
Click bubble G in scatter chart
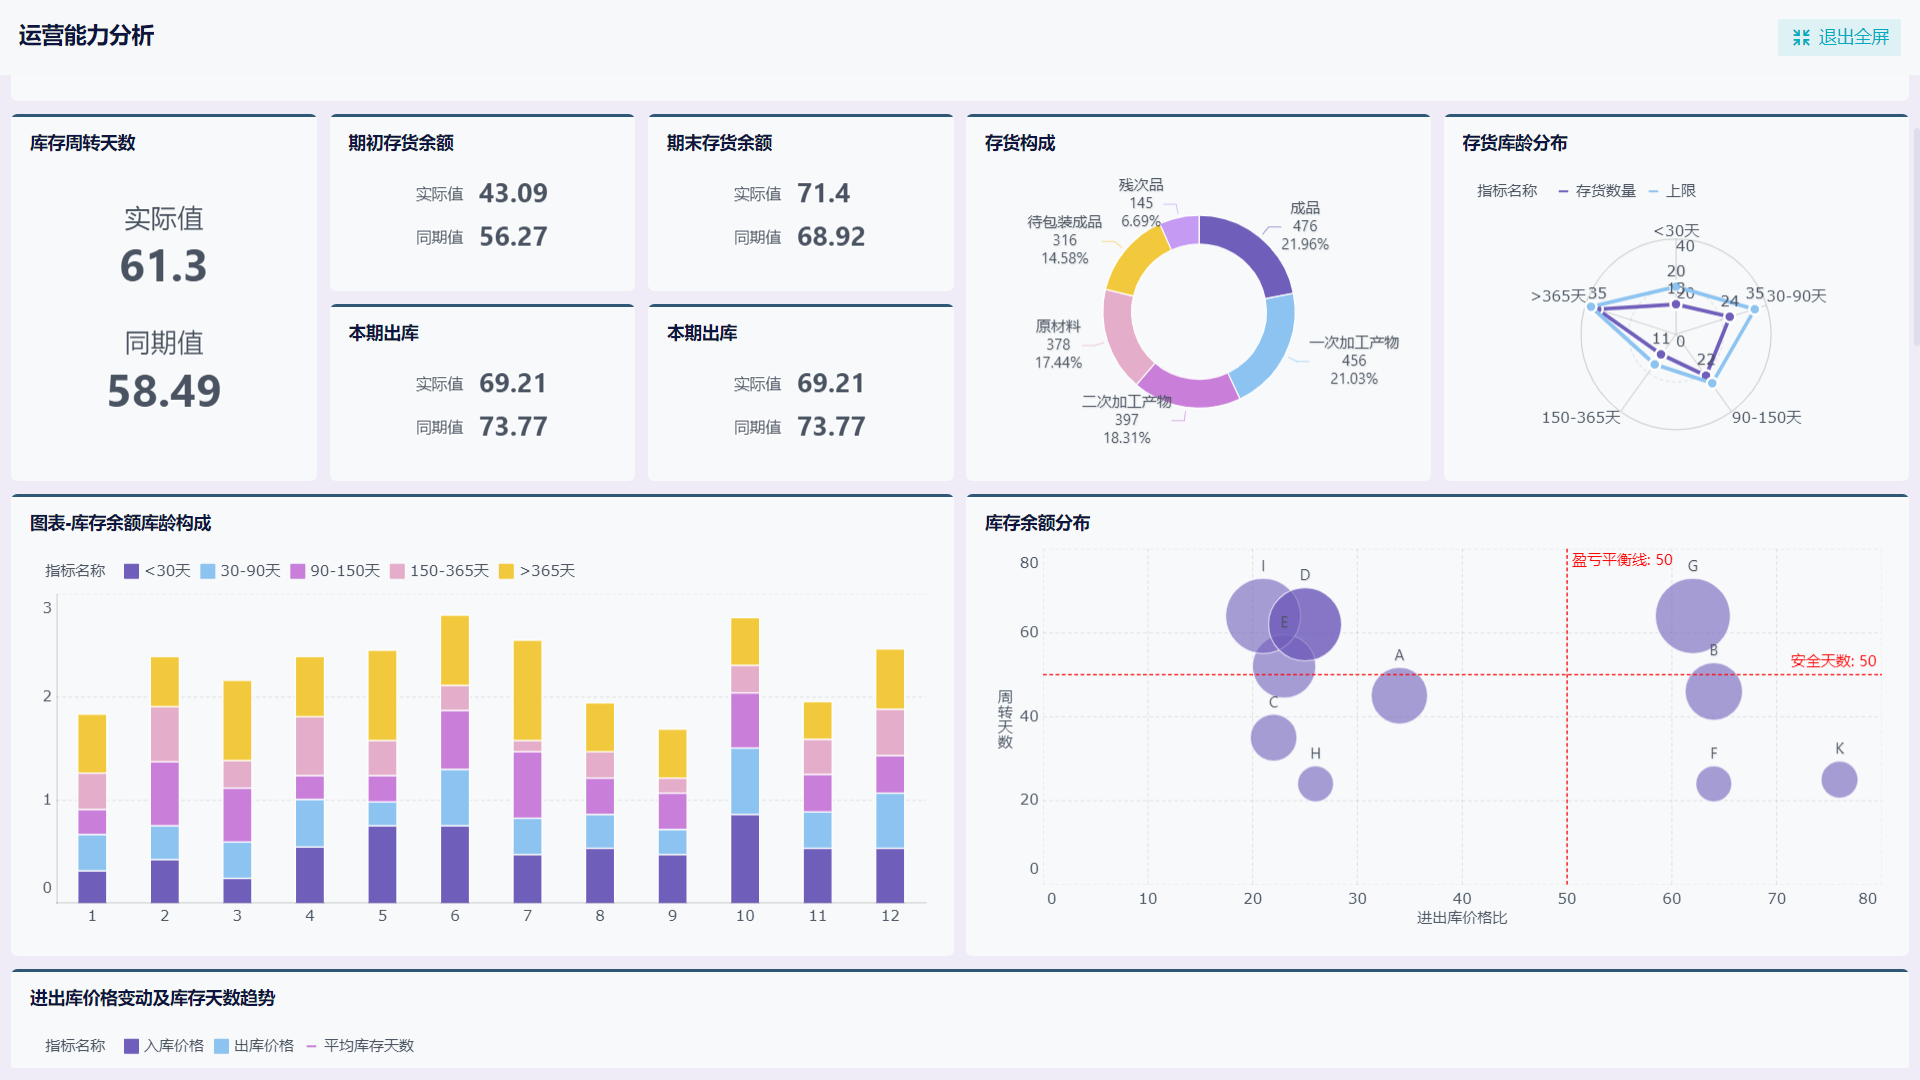(1692, 616)
